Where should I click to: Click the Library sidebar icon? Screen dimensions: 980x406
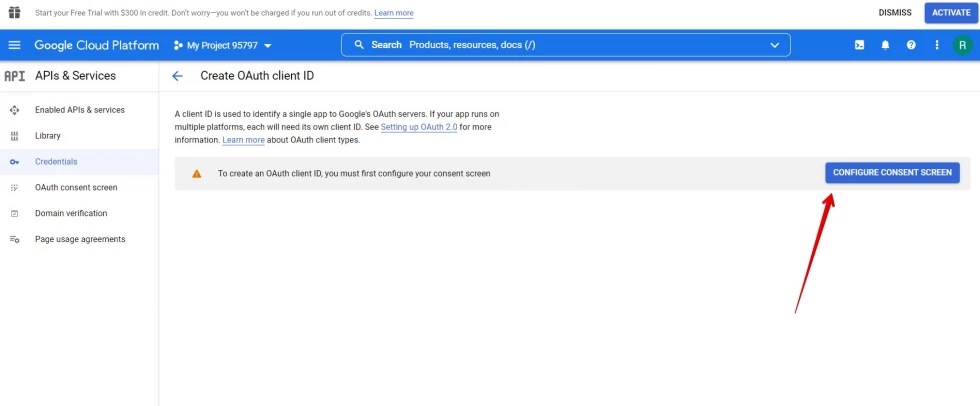pyautogui.click(x=14, y=136)
